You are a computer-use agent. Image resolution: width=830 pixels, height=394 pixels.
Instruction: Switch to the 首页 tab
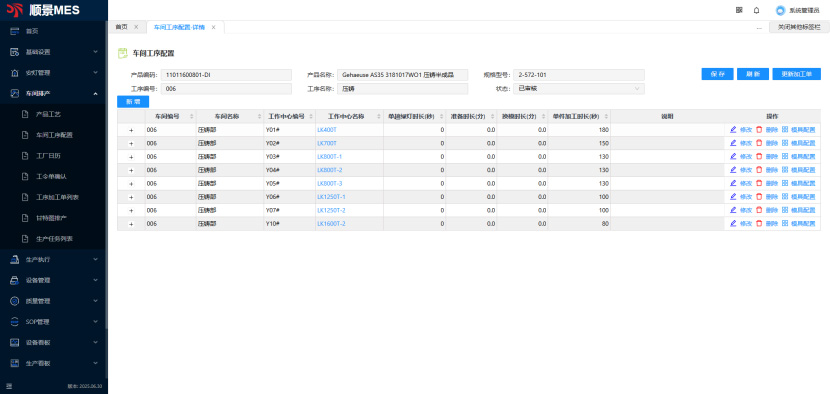pyautogui.click(x=122, y=27)
